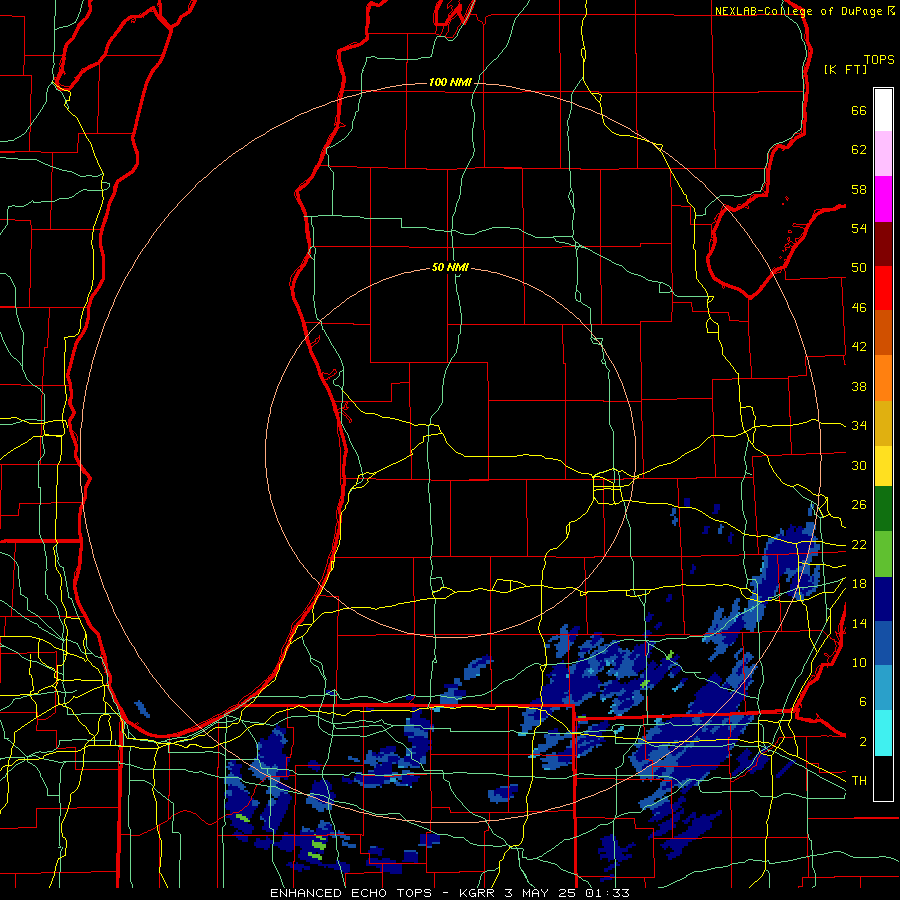Click the navy blue legend swatch
The width and height of the screenshot is (900, 900).
point(883,599)
